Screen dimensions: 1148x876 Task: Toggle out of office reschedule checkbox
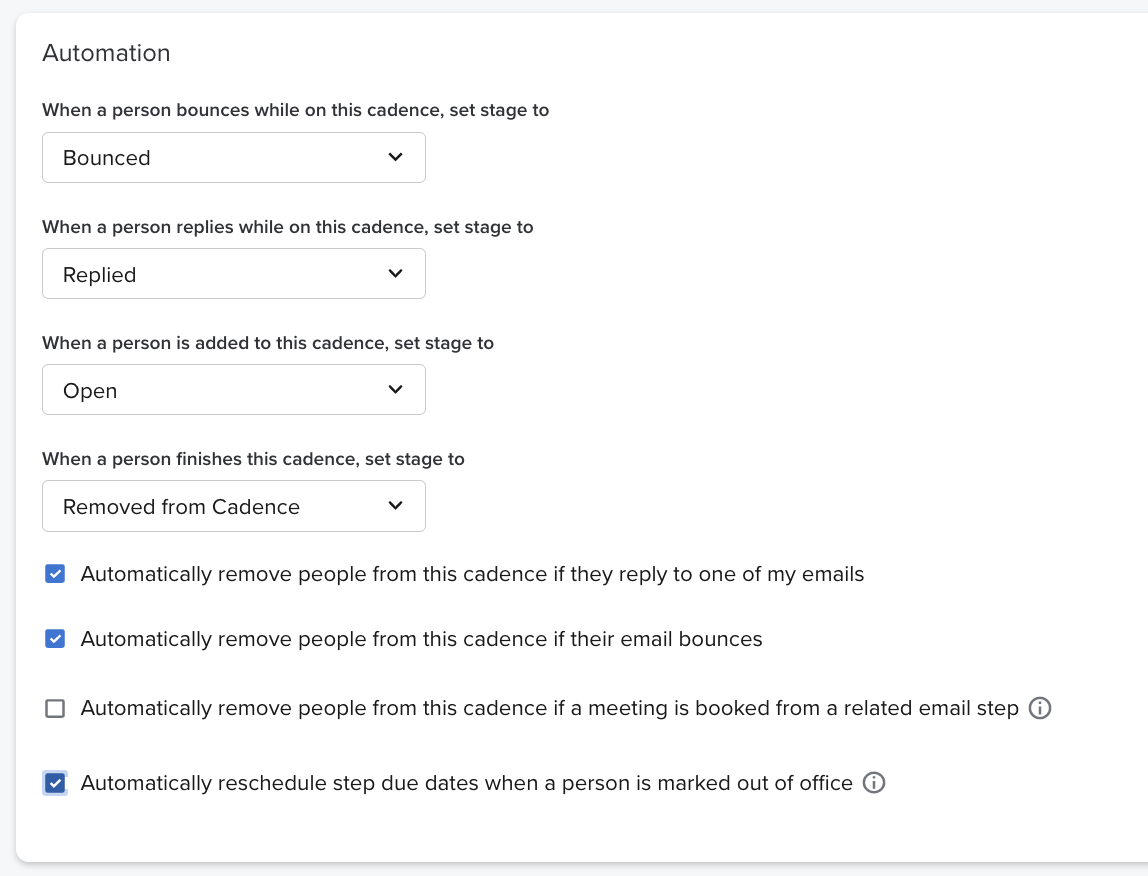tap(55, 783)
